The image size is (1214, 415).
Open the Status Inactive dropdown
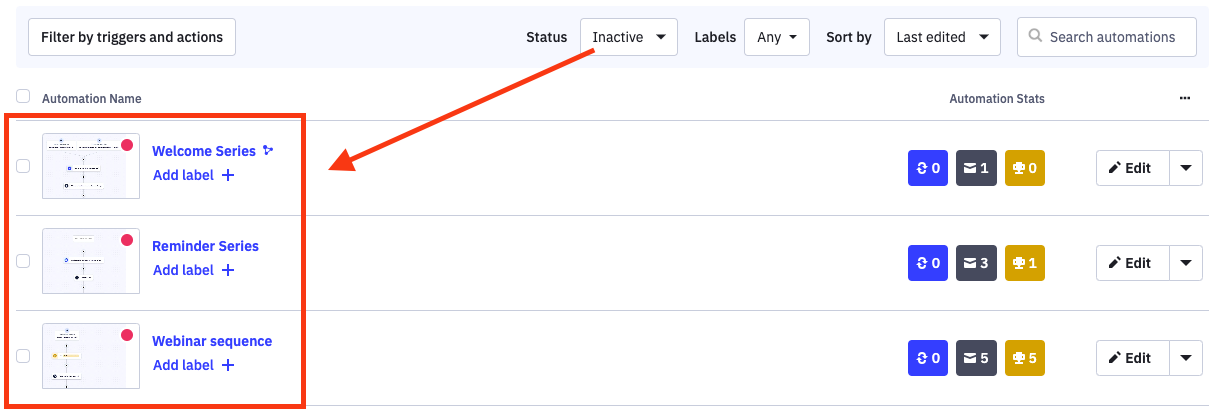628,37
